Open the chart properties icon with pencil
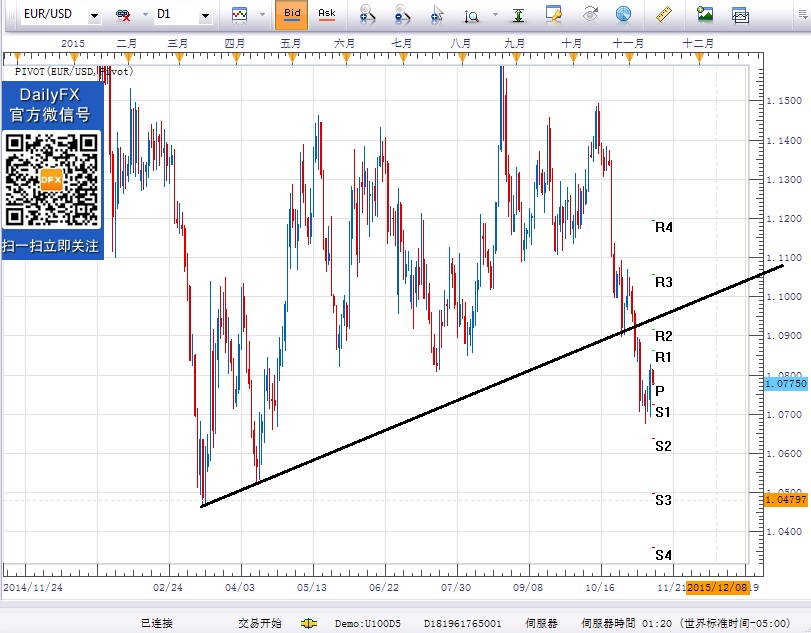 554,14
